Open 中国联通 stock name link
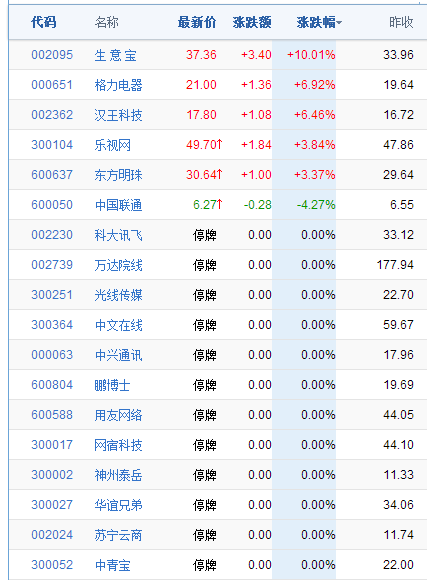Screen dimensions: 427x580 [x=118, y=205]
